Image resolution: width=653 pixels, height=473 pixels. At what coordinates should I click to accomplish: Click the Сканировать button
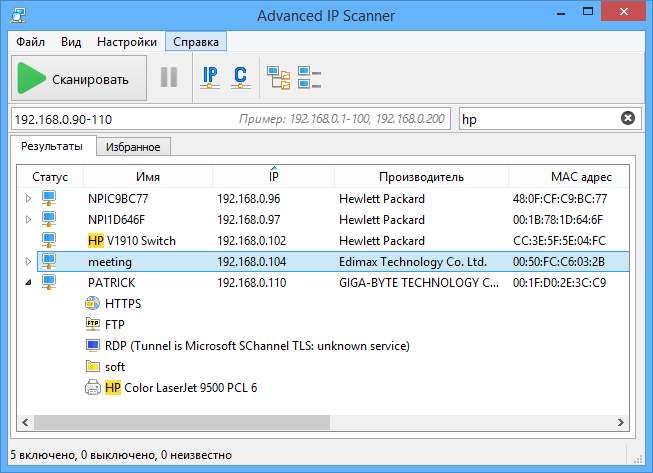coord(79,78)
